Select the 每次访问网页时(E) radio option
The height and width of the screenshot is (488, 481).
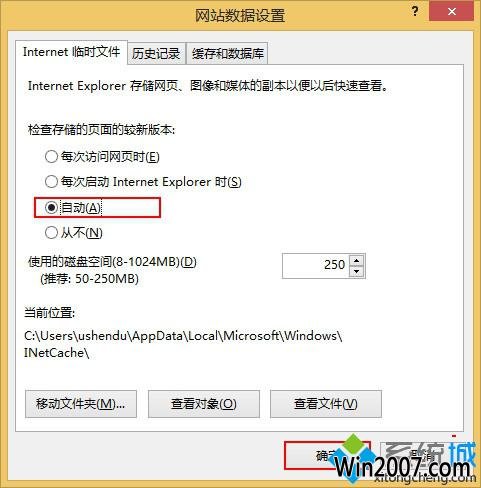tap(102, 156)
